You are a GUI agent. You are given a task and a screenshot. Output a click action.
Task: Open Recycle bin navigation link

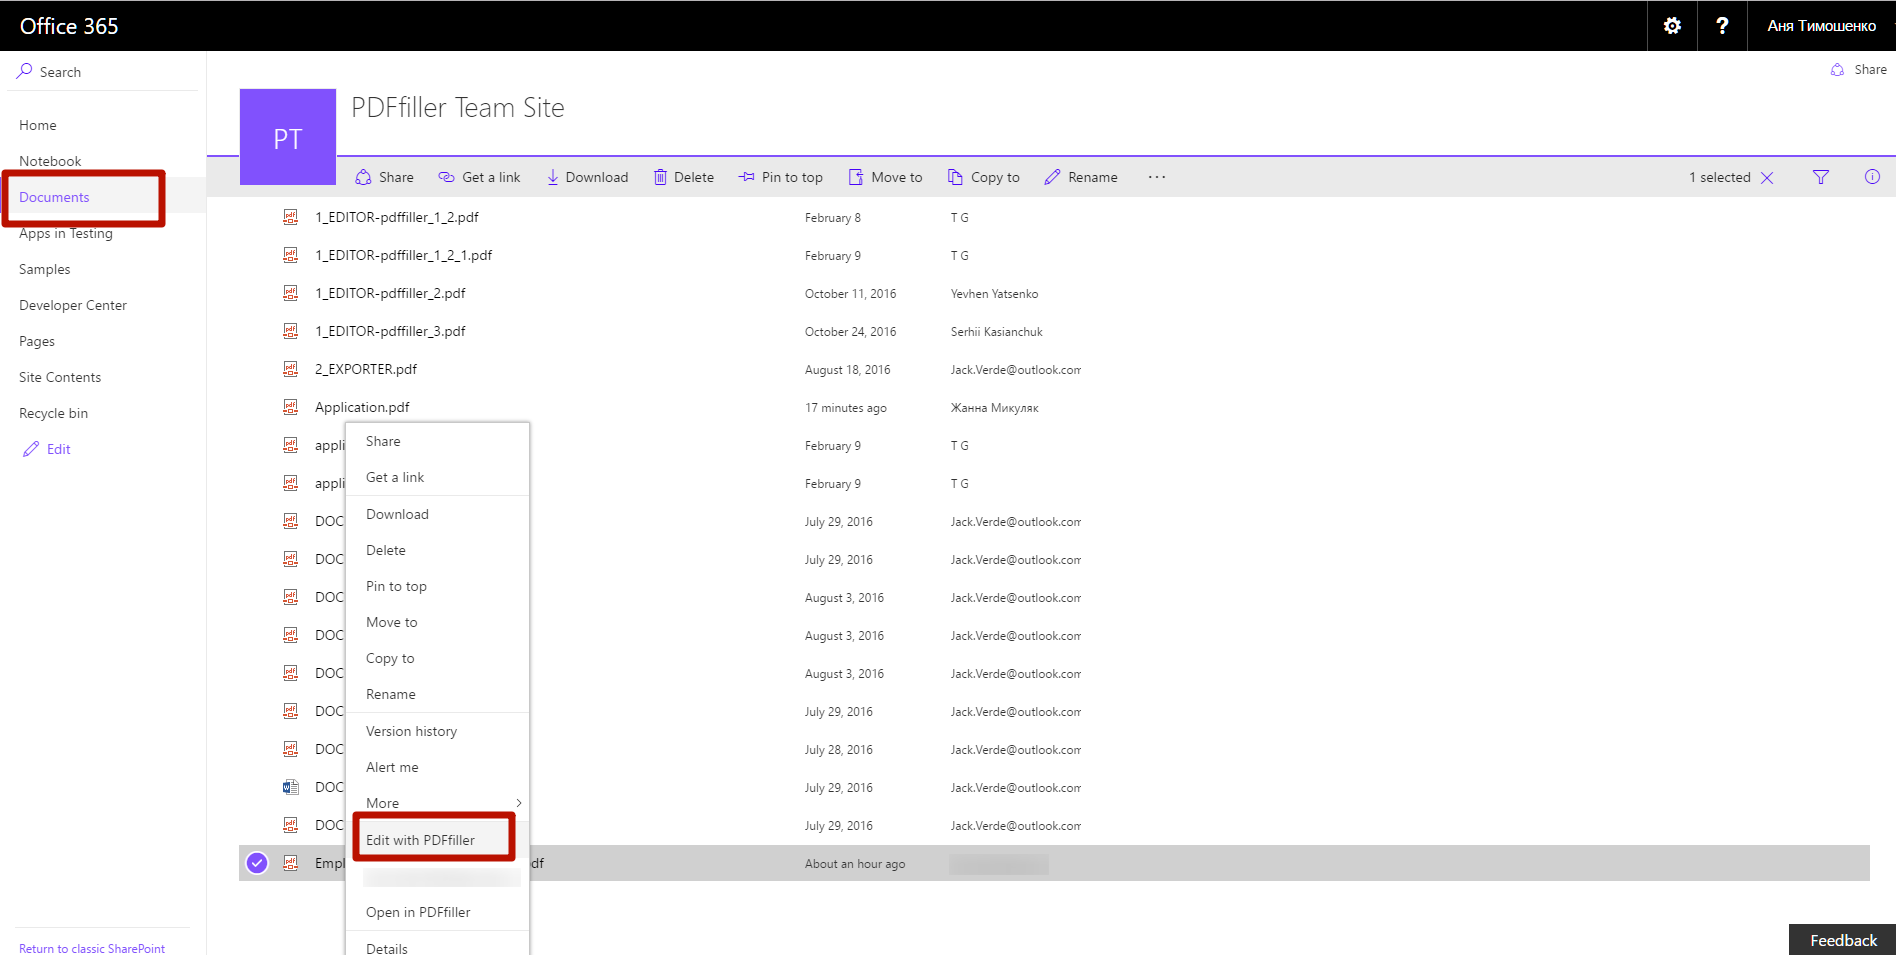(x=53, y=413)
